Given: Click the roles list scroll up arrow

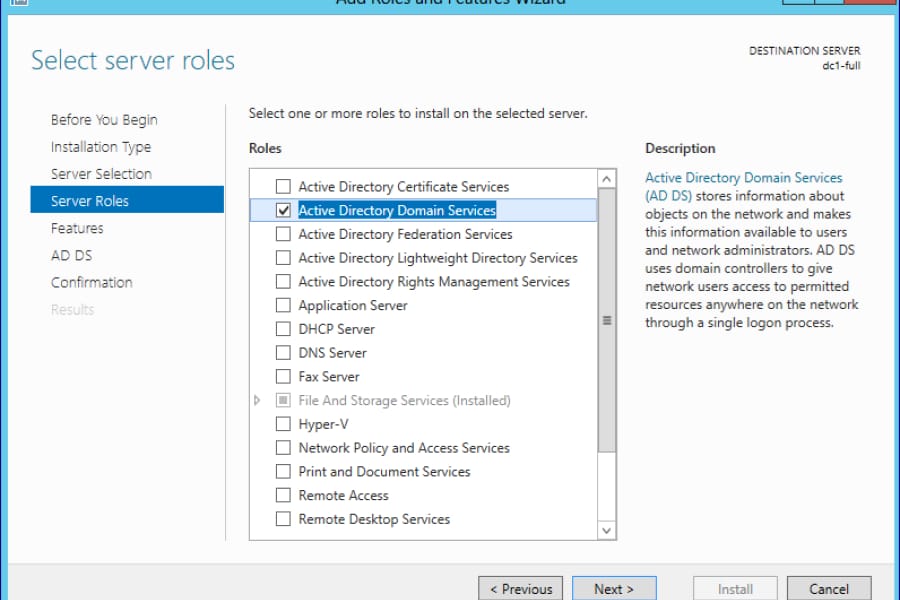Looking at the screenshot, I should (x=606, y=179).
